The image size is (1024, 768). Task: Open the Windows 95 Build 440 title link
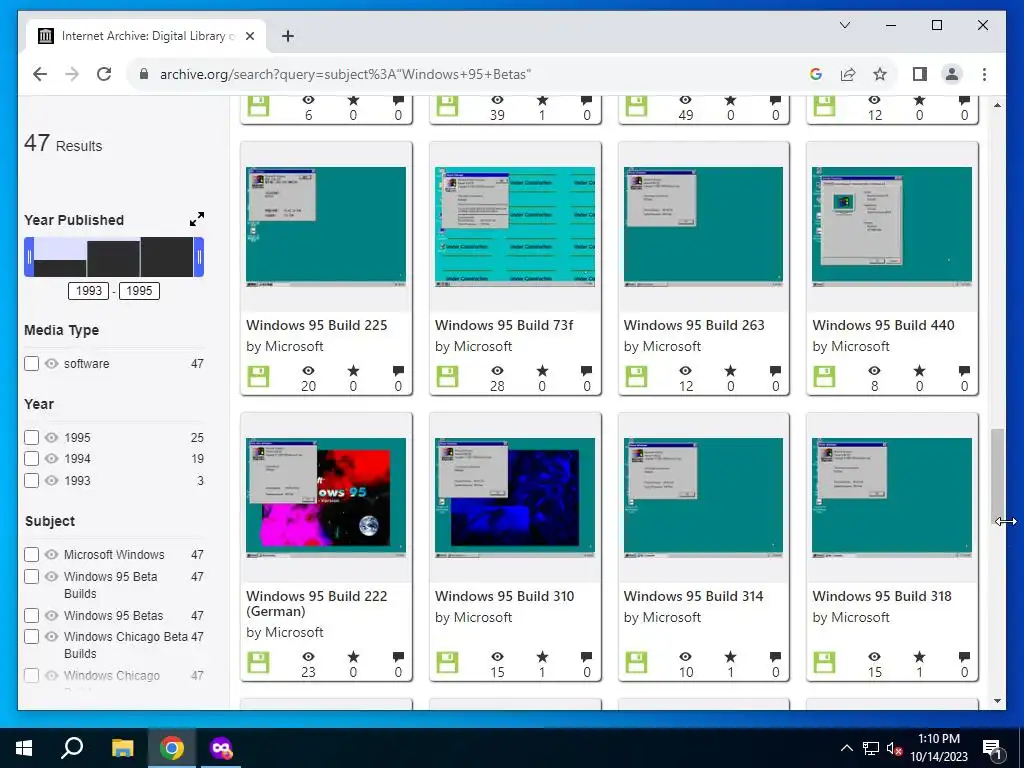tap(883, 325)
